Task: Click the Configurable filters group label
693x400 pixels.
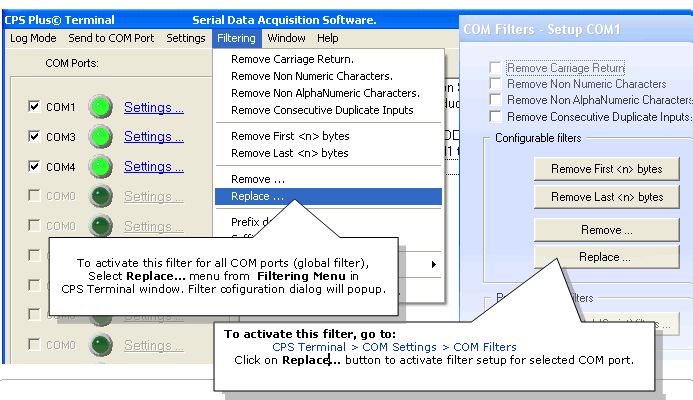Action: click(x=538, y=138)
